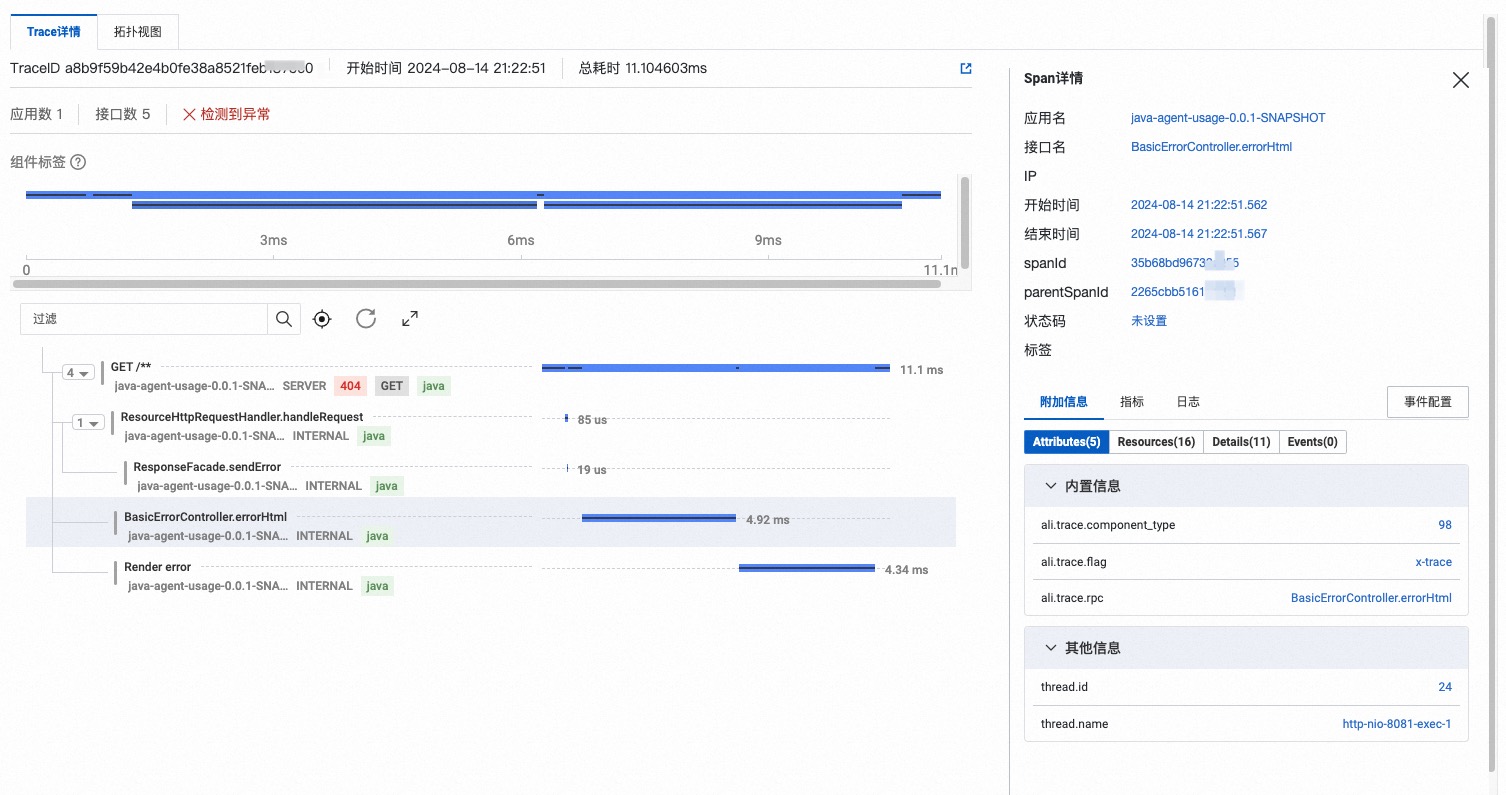Open the Resources(16) sub-tab

tap(1156, 442)
